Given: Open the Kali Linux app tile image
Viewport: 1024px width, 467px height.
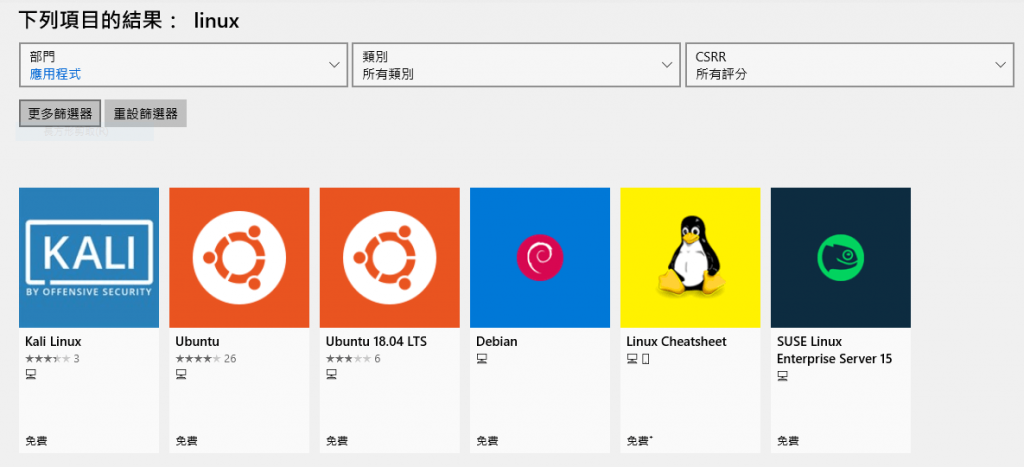Looking at the screenshot, I should click(x=89, y=257).
